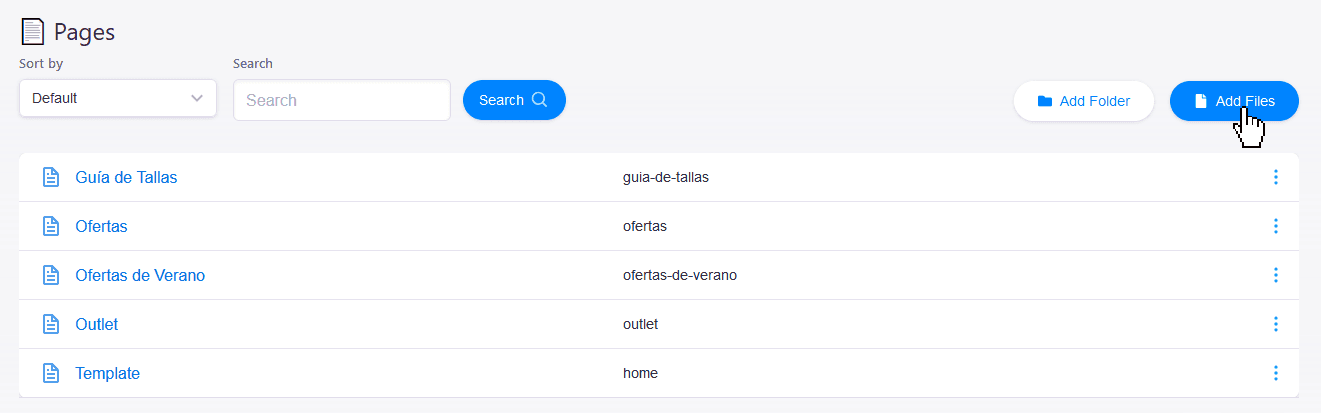
Task: Click the Ofertas de Verano page icon
Action: [x=51, y=275]
